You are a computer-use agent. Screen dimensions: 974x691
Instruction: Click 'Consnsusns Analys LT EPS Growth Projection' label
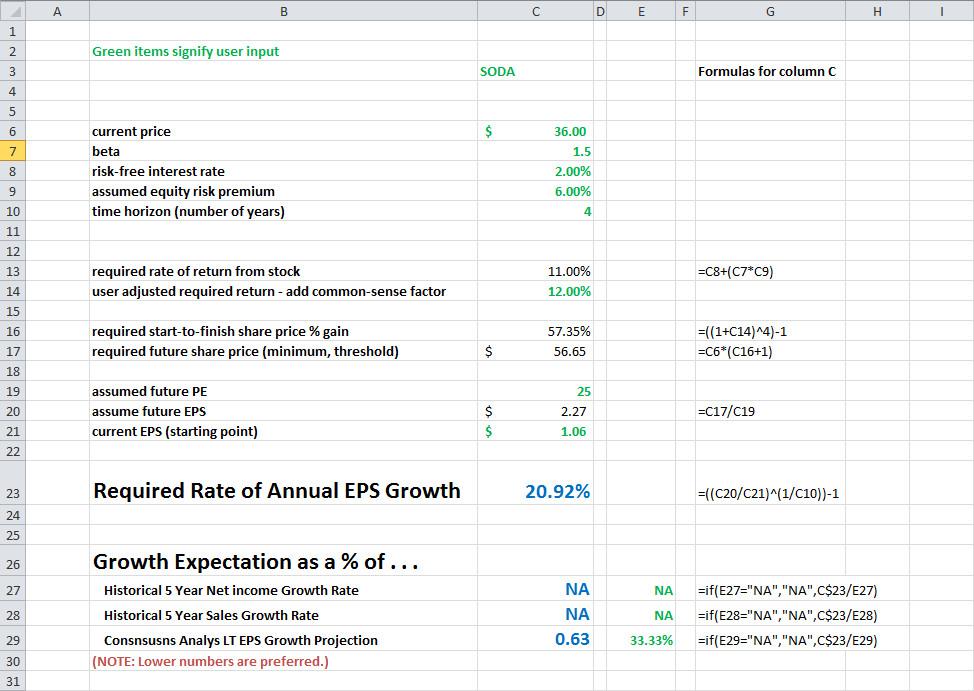pyautogui.click(x=240, y=640)
